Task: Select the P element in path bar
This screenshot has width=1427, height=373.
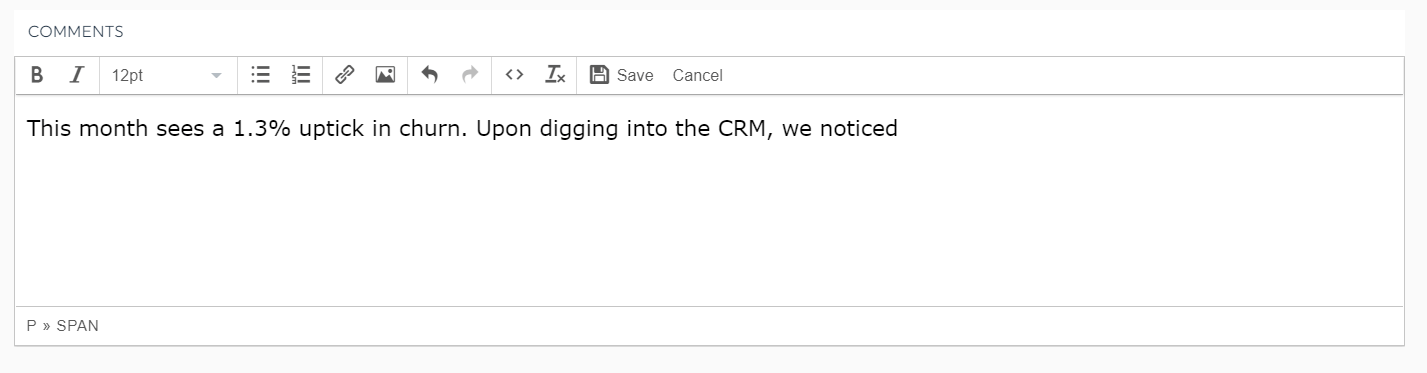Action: 32,326
